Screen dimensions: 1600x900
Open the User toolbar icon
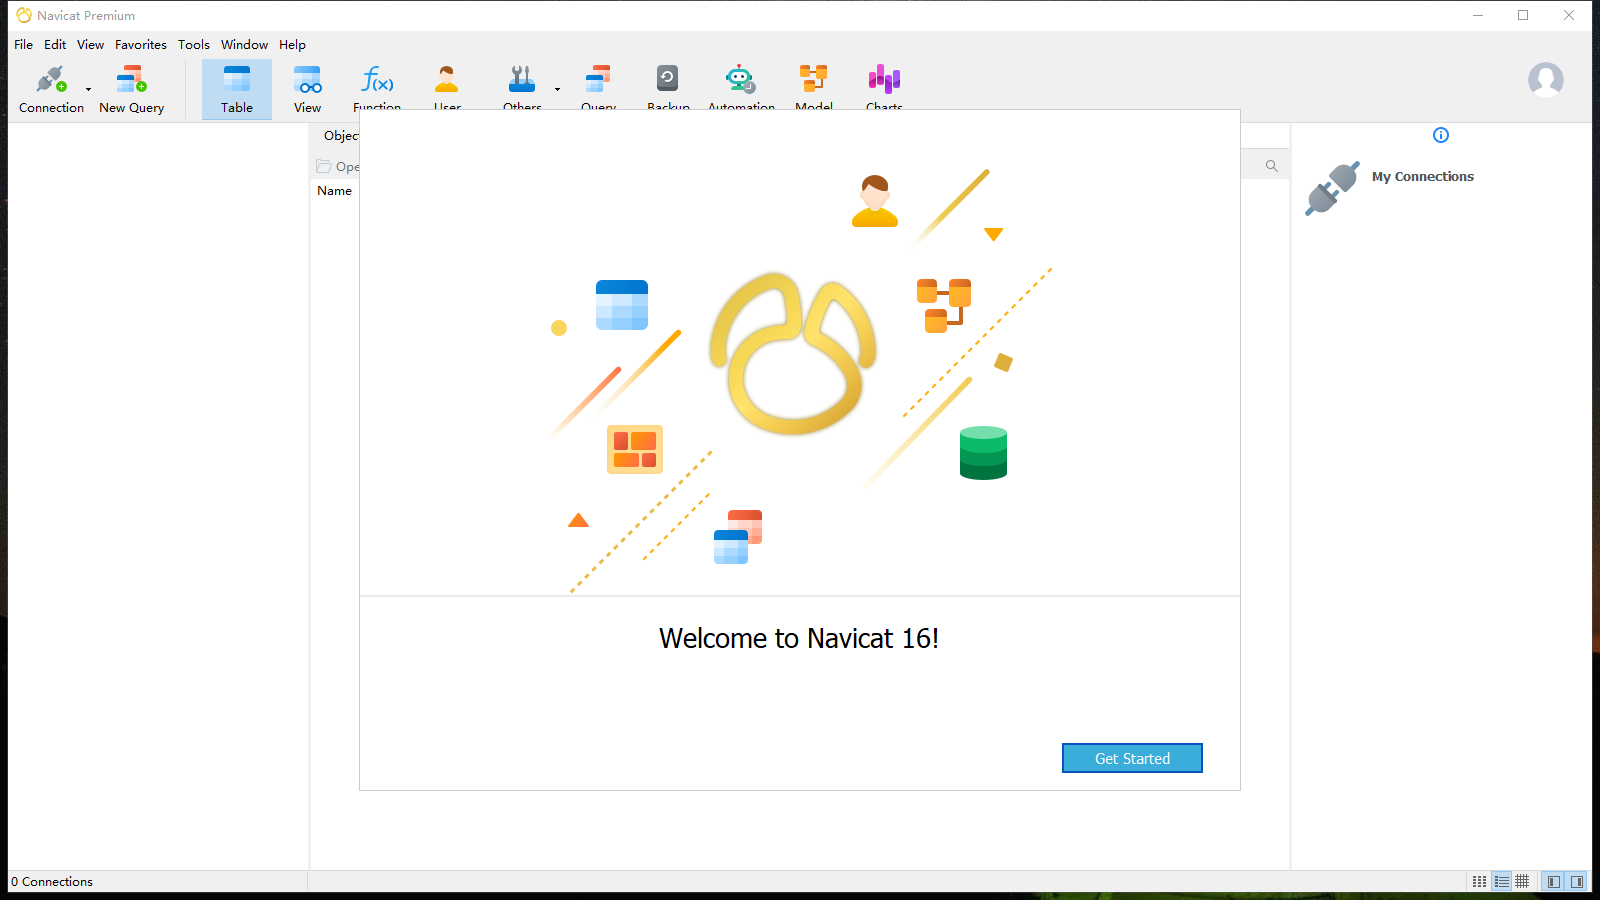point(447,80)
